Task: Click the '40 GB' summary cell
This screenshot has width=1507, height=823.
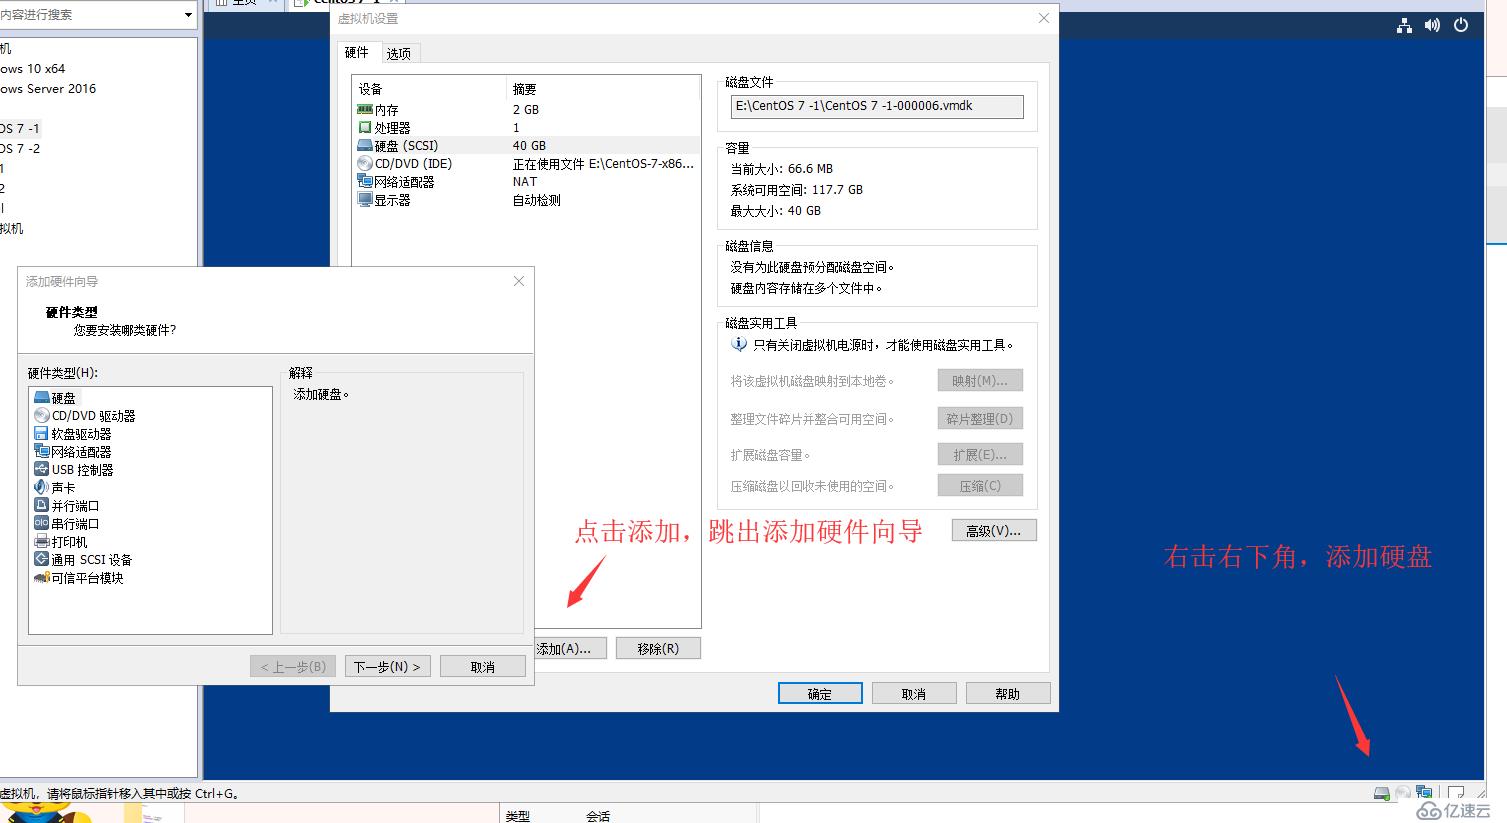Action: pos(529,146)
